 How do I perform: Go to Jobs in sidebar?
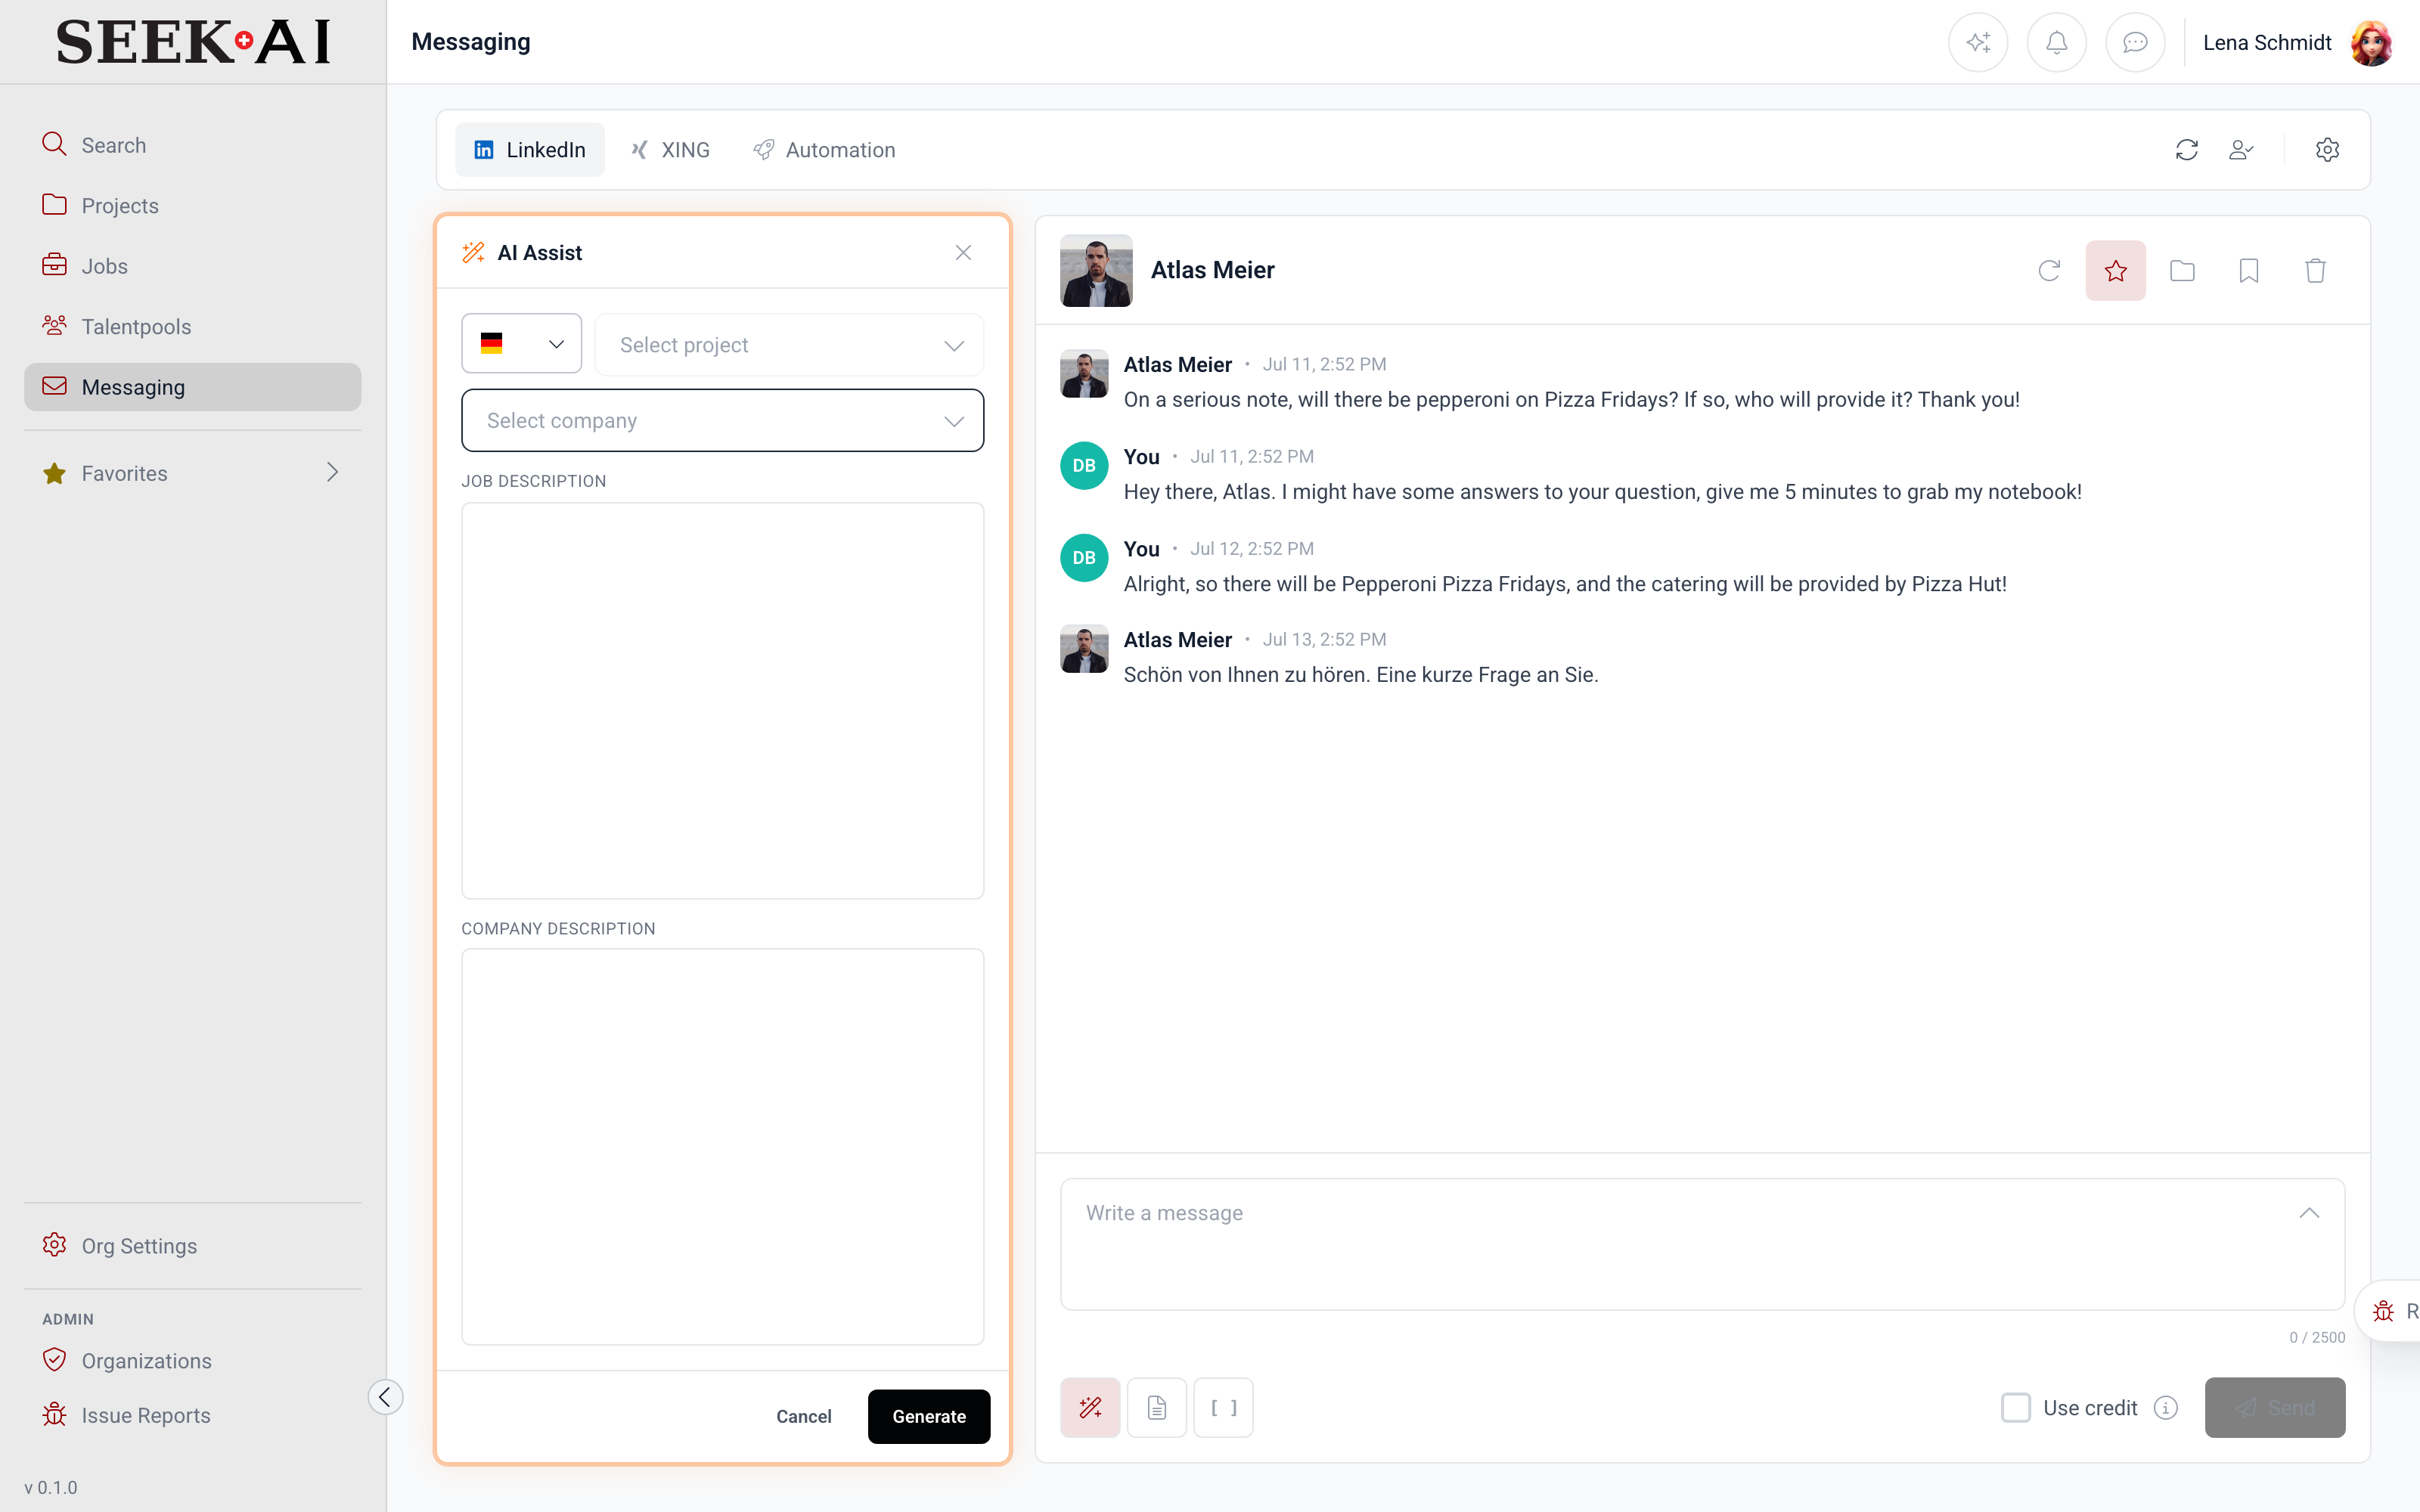tap(192, 266)
